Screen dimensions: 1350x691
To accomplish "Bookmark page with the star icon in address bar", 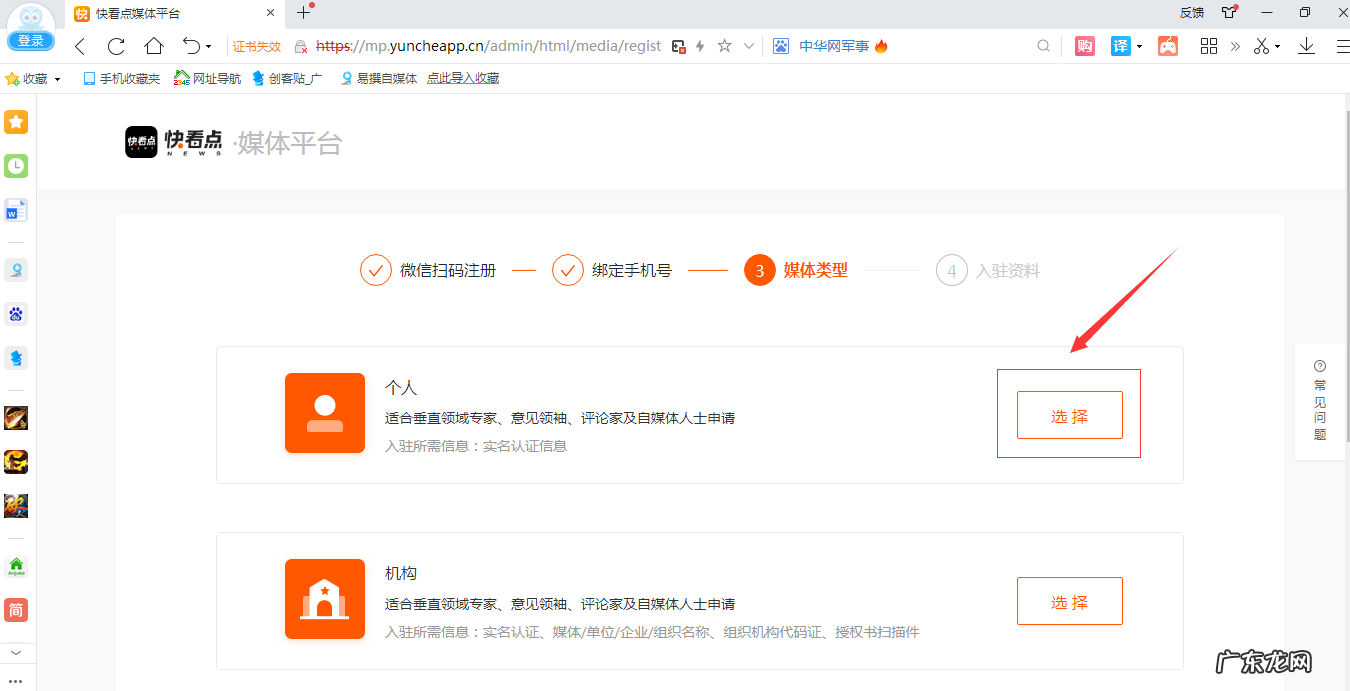I will pyautogui.click(x=725, y=46).
